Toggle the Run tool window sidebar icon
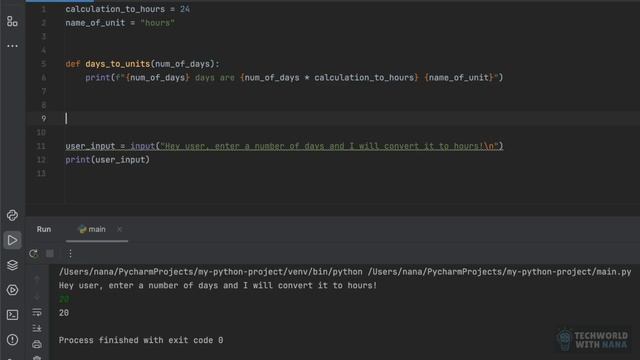The image size is (640, 360). [12, 240]
